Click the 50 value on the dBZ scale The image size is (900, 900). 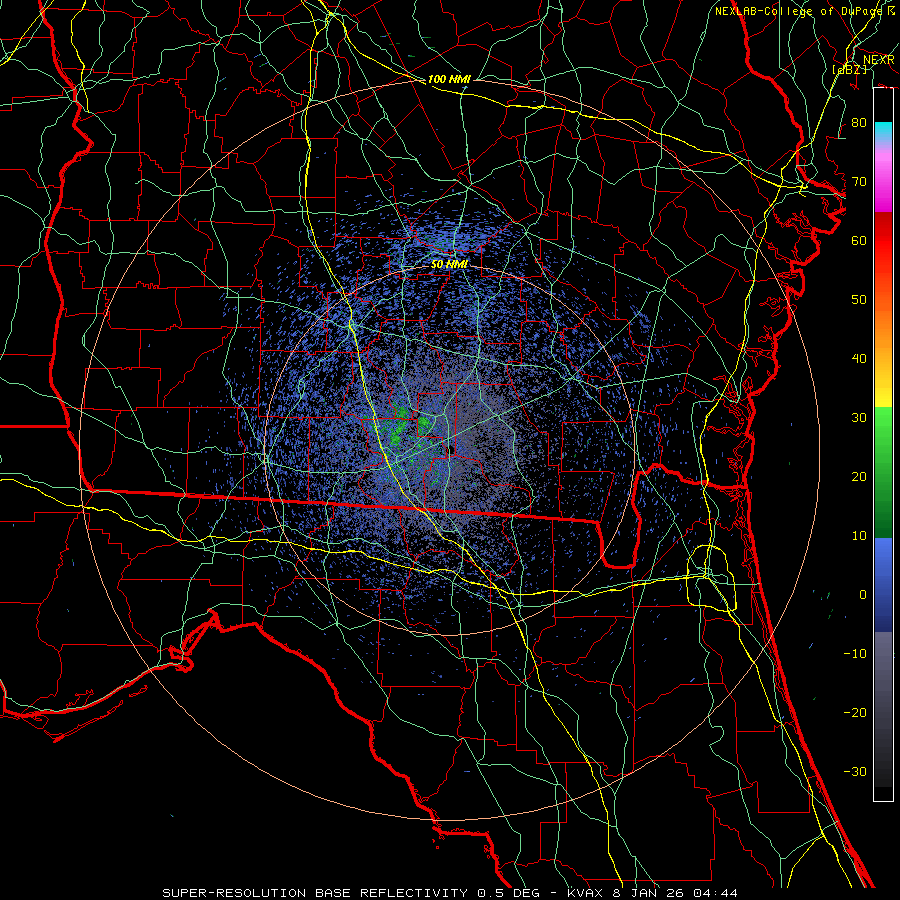point(859,300)
